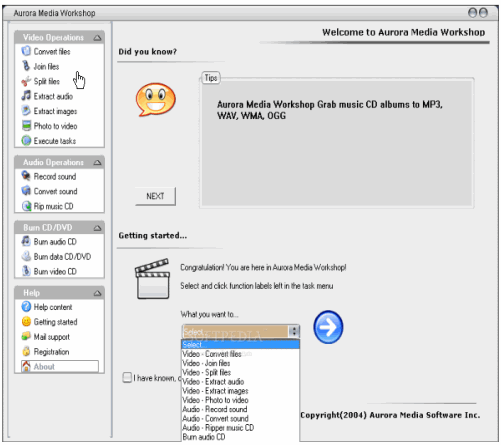Open 'Join files' task label

coord(46,67)
